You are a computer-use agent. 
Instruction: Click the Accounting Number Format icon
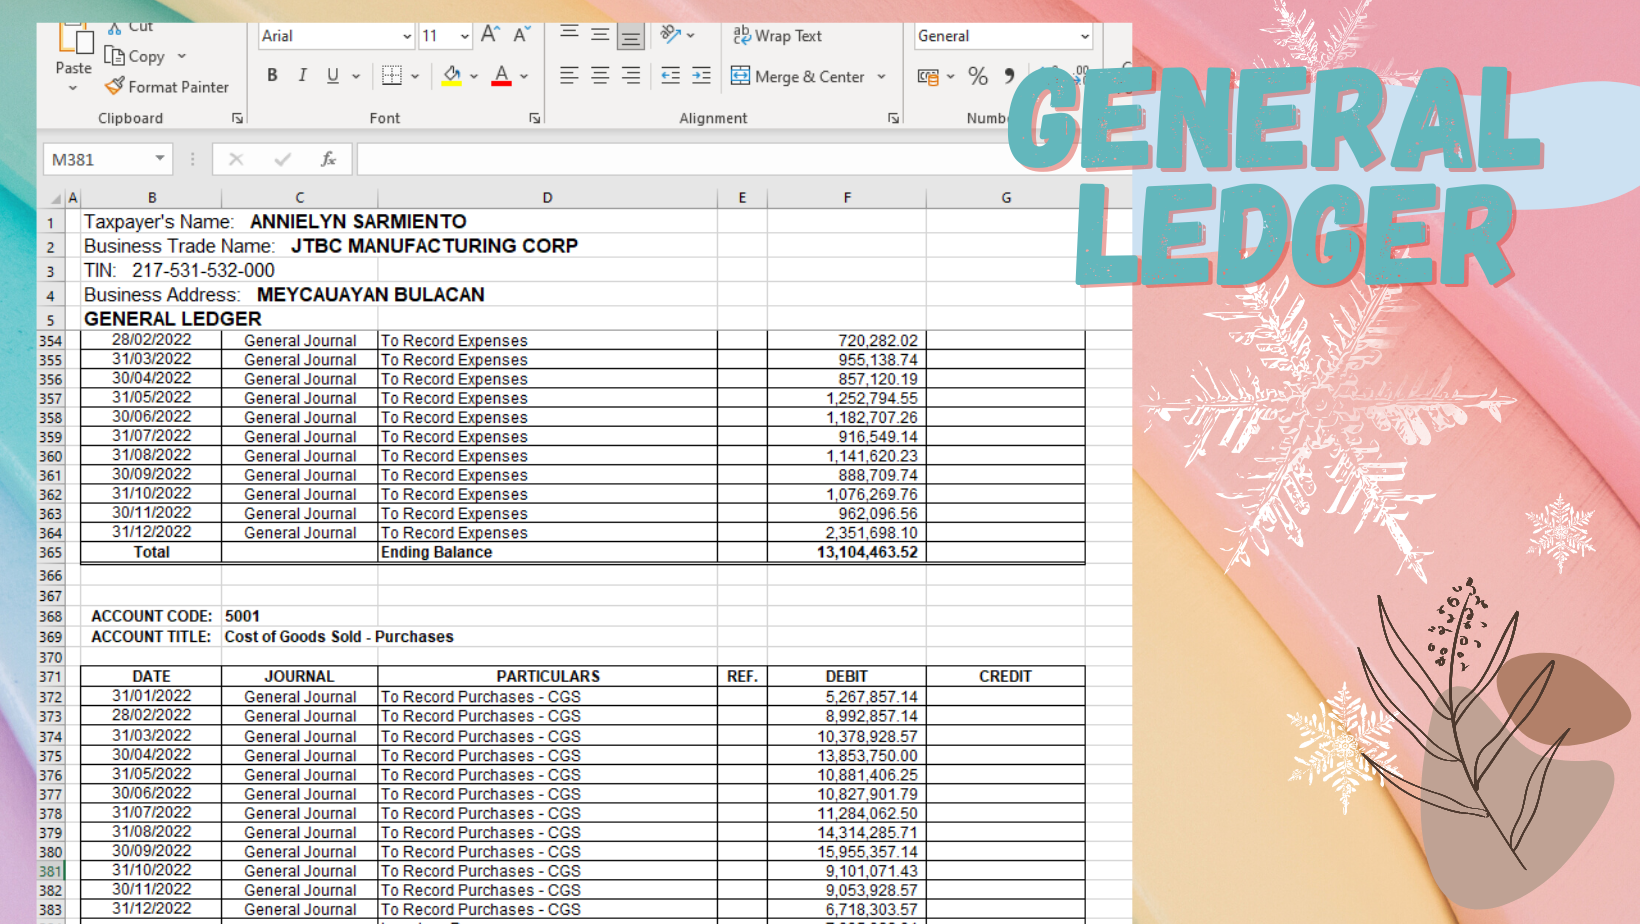(x=928, y=76)
